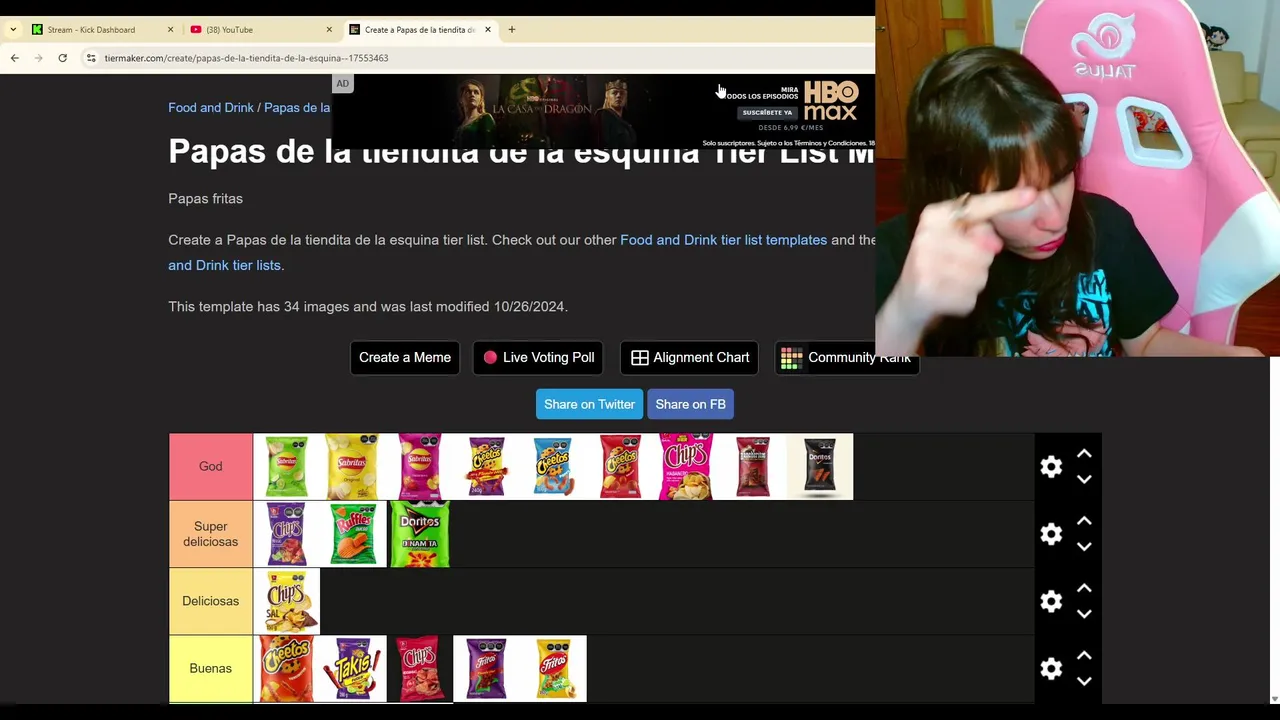The image size is (1280, 720).
Task: Move Super deliciosas row down
Action: click(x=1084, y=546)
